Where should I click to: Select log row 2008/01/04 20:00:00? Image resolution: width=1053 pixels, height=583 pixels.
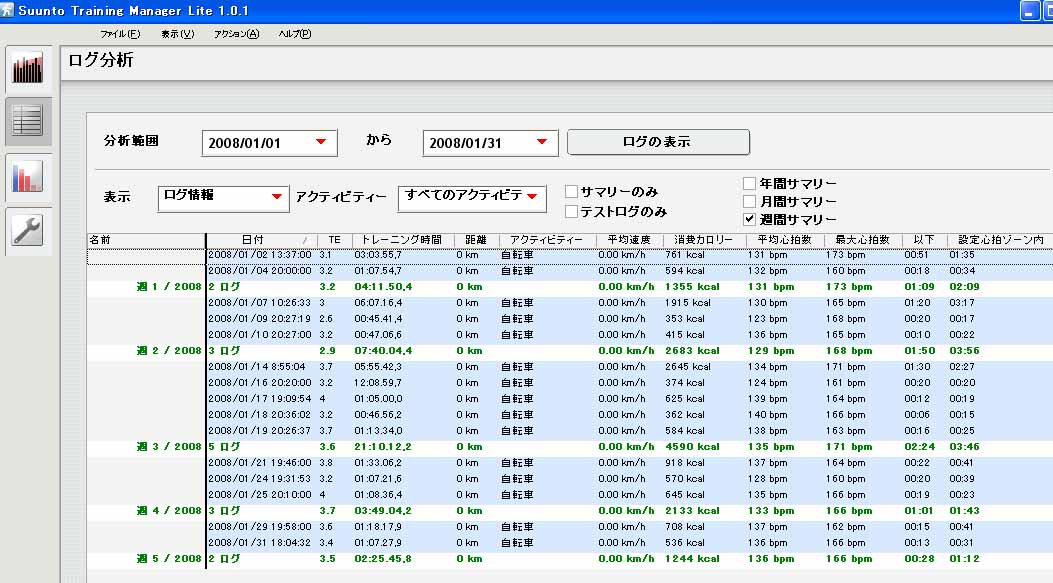569,271
